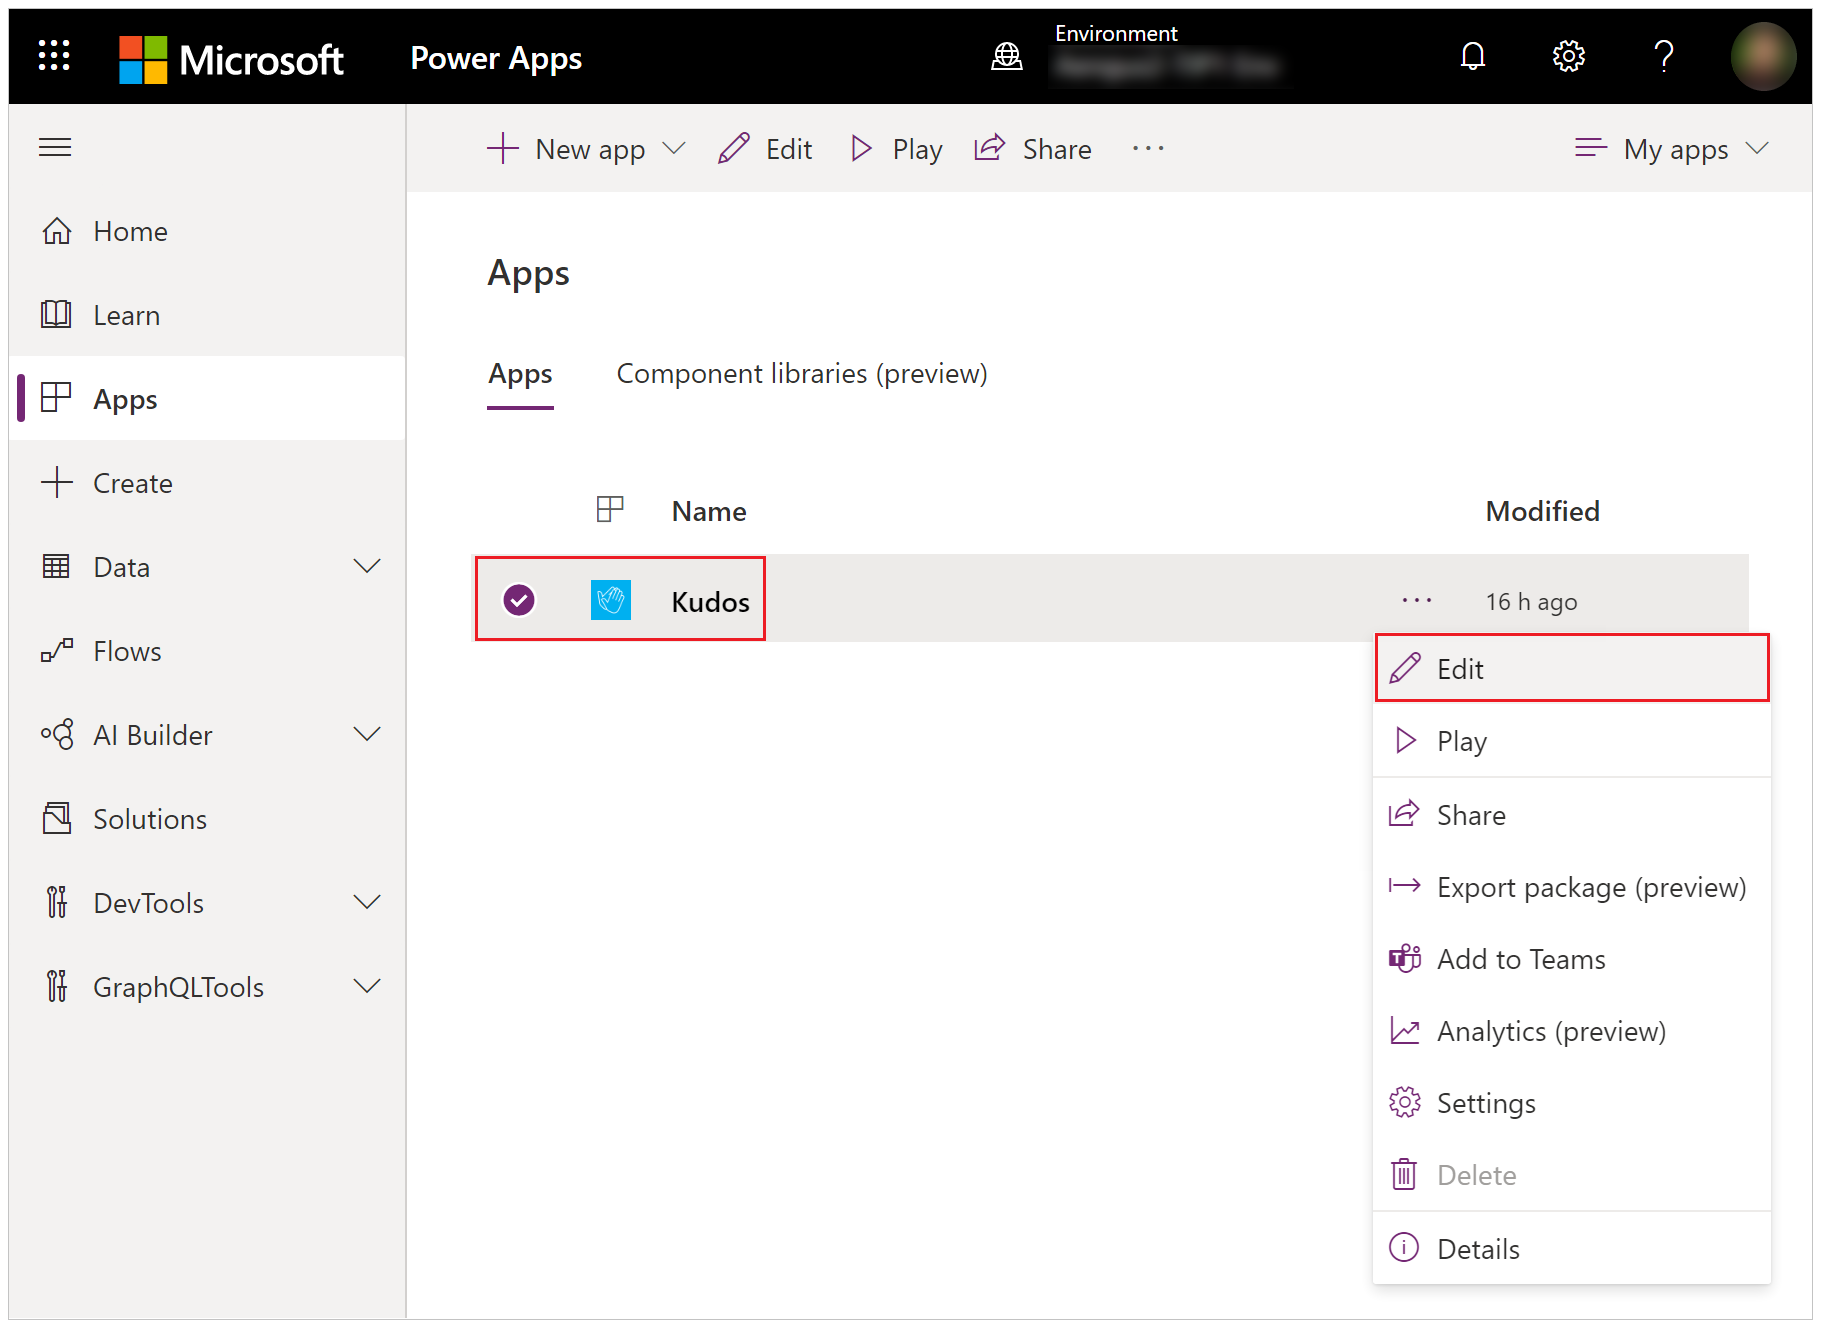The width and height of the screenshot is (1826, 1332).
Task: Click the app type column header icon
Action: [x=610, y=510]
